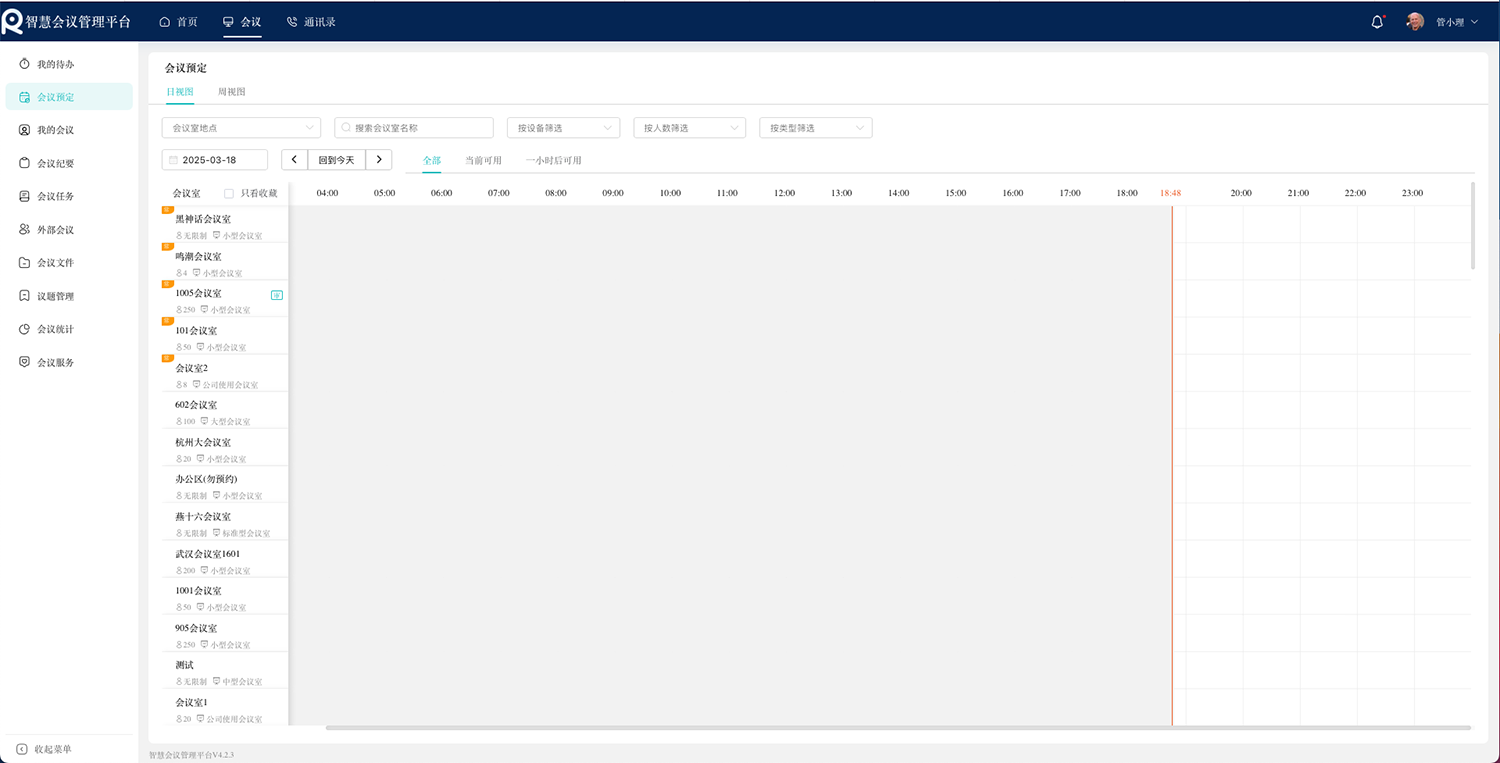Open 会议纪要 from the sidebar

coord(55,163)
